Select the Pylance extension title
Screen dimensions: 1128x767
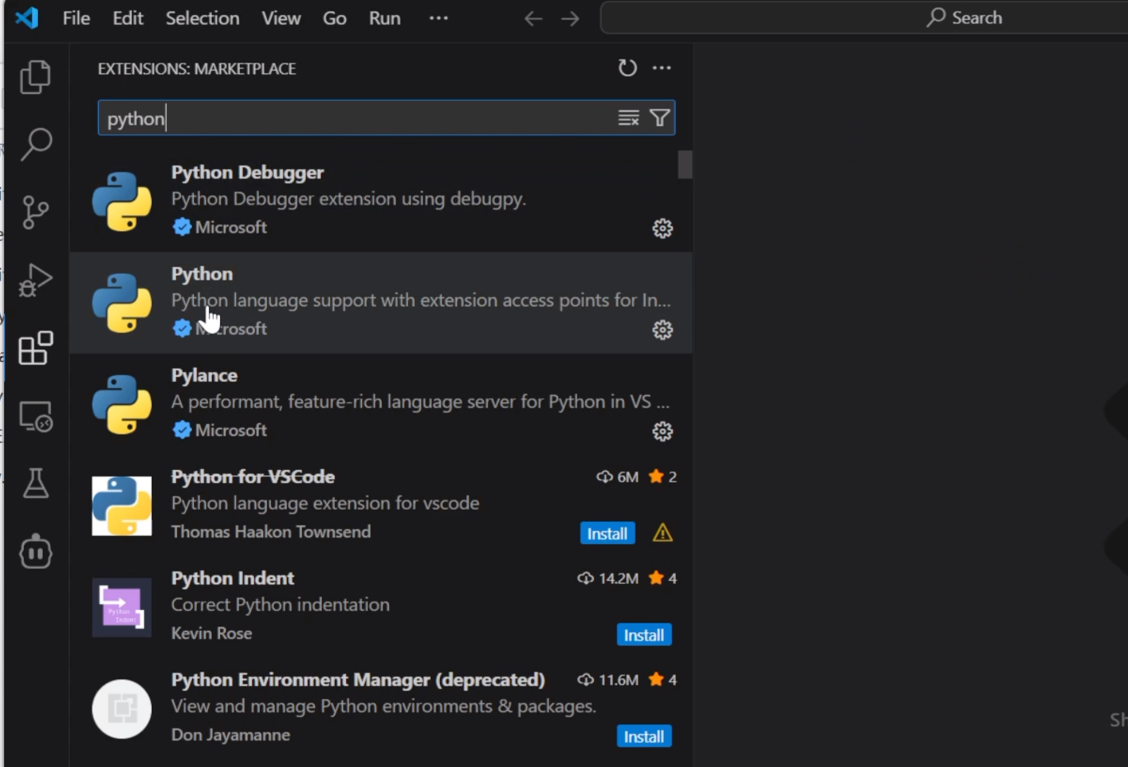pyautogui.click(x=204, y=375)
